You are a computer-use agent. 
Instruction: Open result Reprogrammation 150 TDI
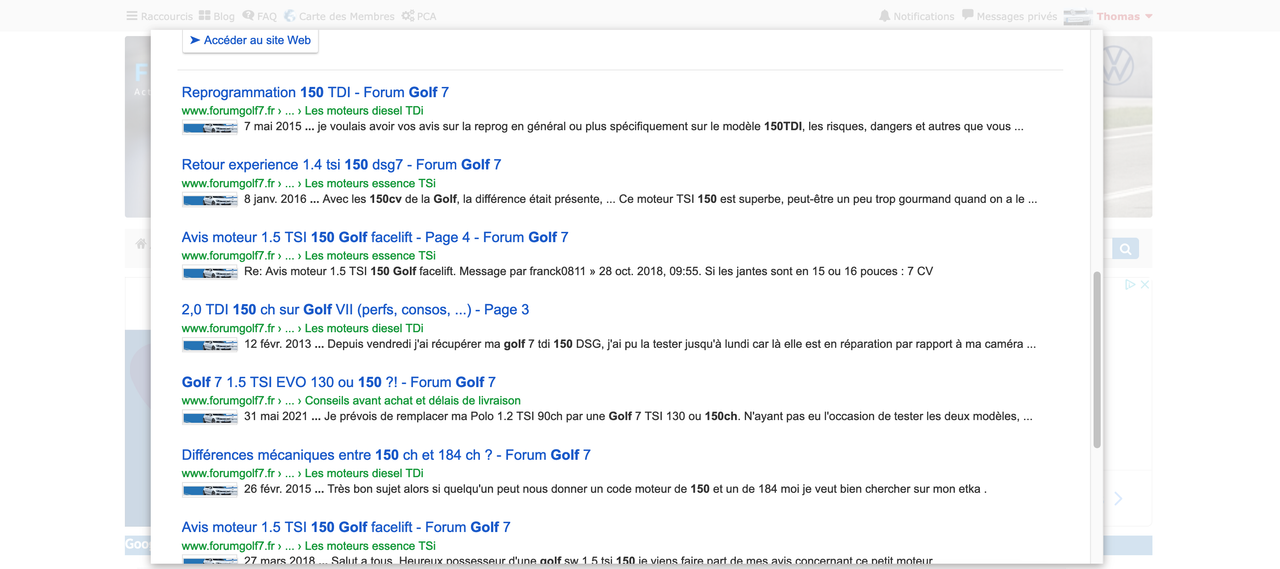tap(315, 92)
